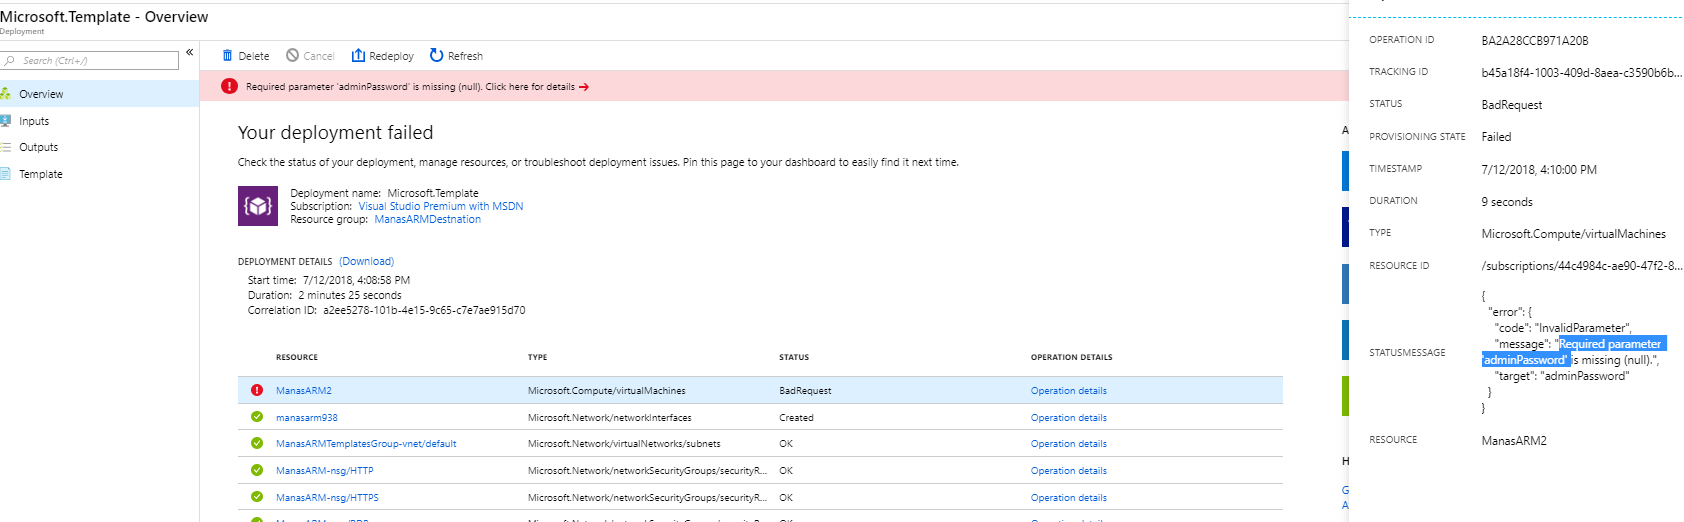
Task: Click the Redeploy toolbar button
Action: [x=383, y=56]
